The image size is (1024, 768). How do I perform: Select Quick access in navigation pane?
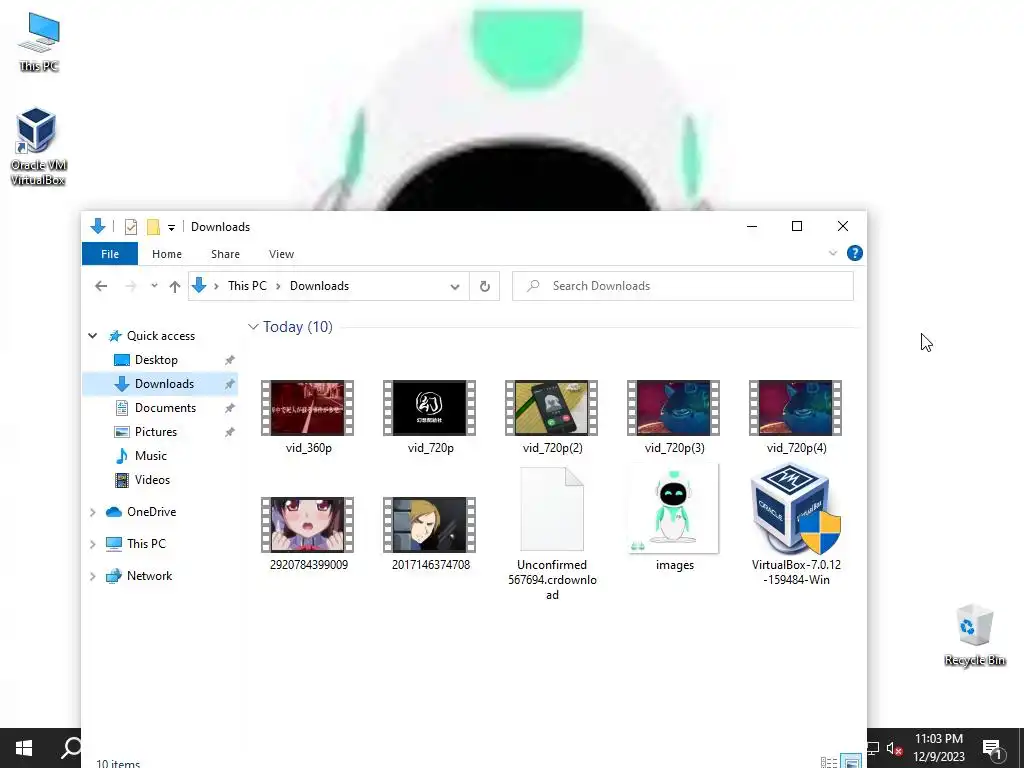tap(161, 336)
